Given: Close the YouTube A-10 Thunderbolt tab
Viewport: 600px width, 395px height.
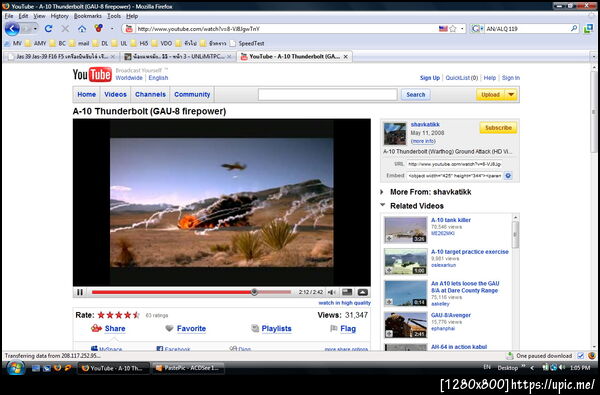Looking at the screenshot, I should [346, 57].
